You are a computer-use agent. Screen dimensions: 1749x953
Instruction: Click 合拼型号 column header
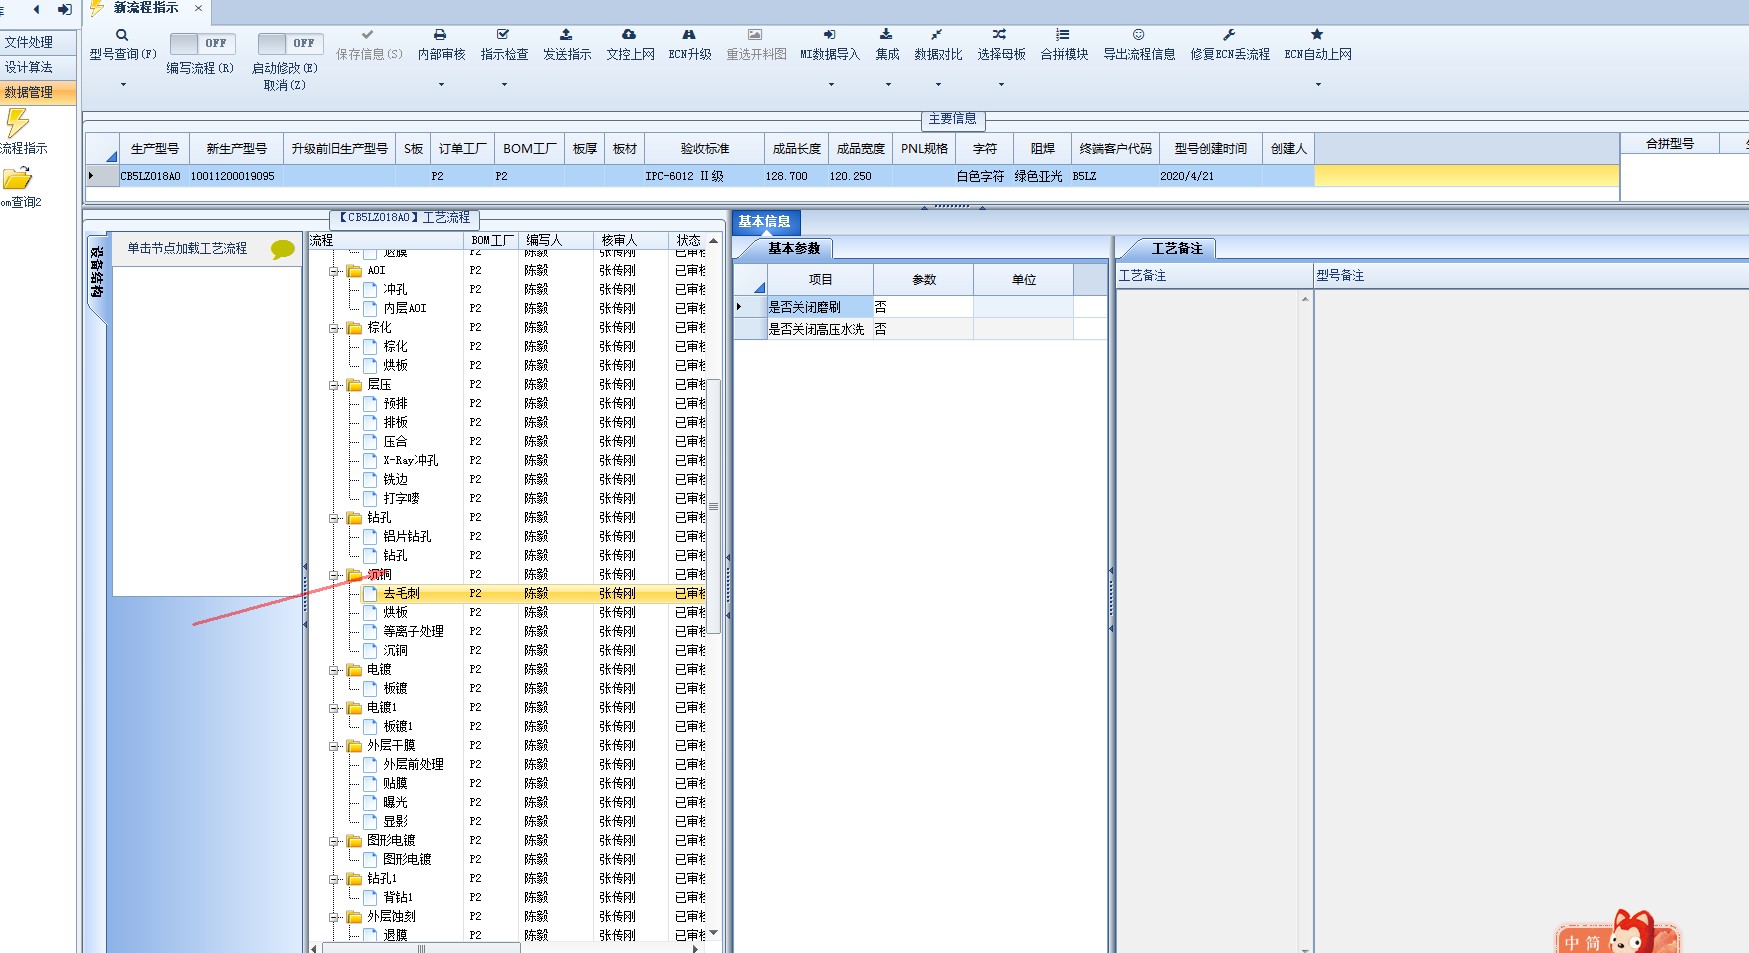point(1670,144)
